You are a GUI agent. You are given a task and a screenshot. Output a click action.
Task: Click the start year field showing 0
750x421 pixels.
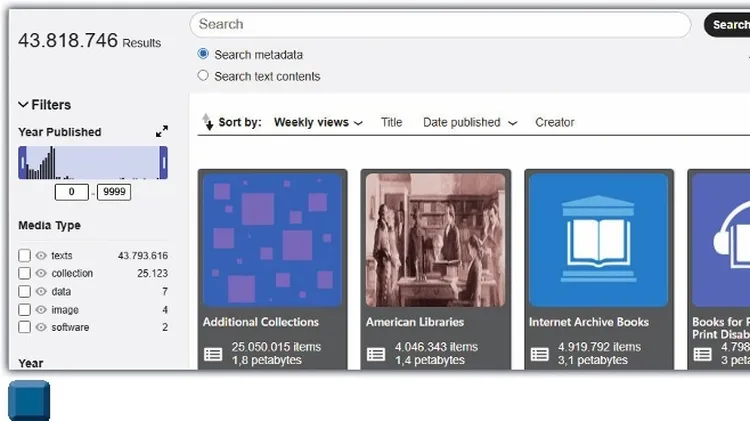[x=72, y=192]
